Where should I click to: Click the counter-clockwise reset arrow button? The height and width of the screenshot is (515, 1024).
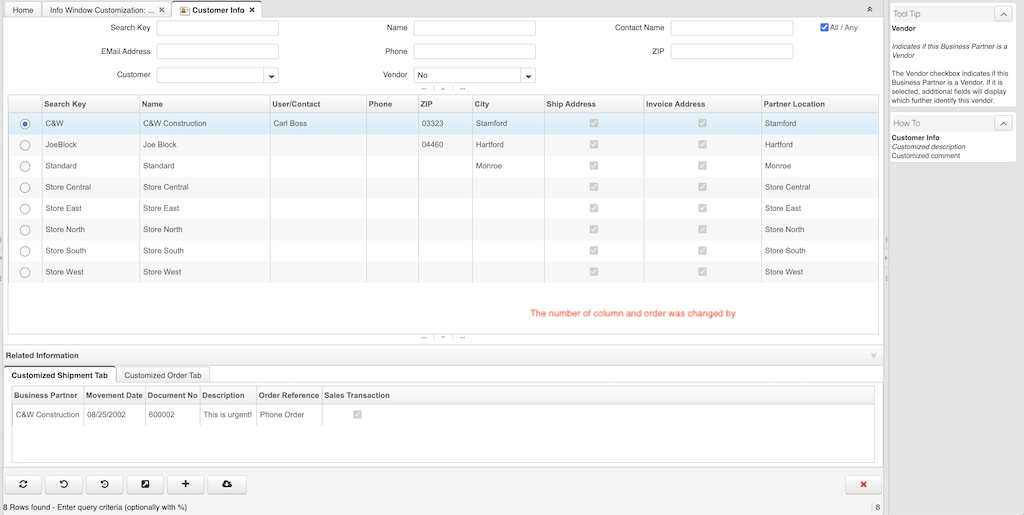click(x=64, y=484)
